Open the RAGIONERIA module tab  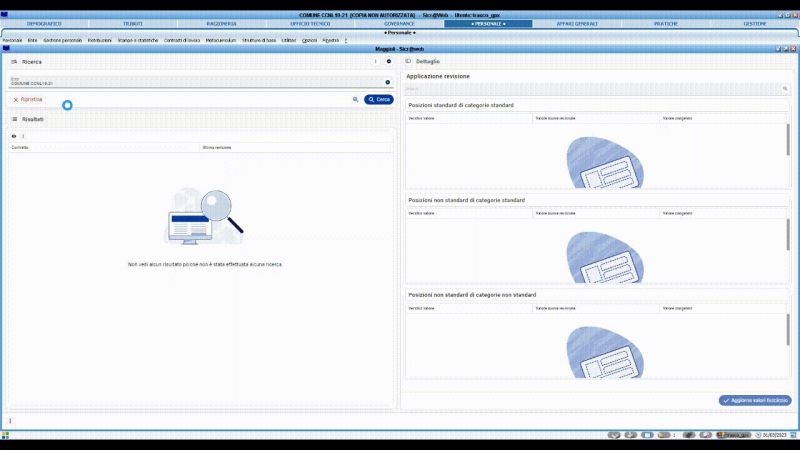221,23
